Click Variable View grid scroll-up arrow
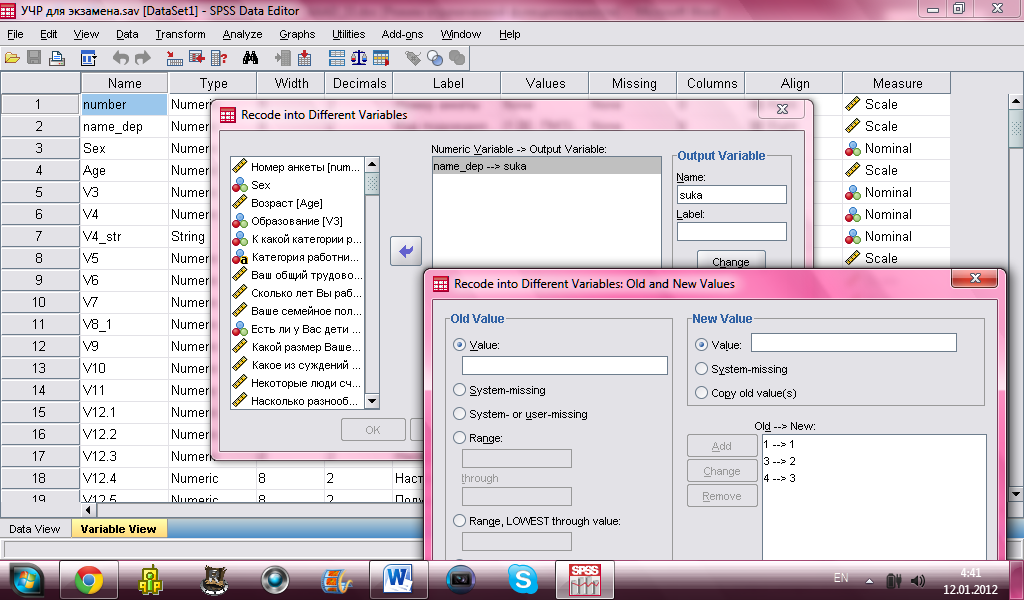Viewport: 1024px width, 600px height. (1016, 101)
